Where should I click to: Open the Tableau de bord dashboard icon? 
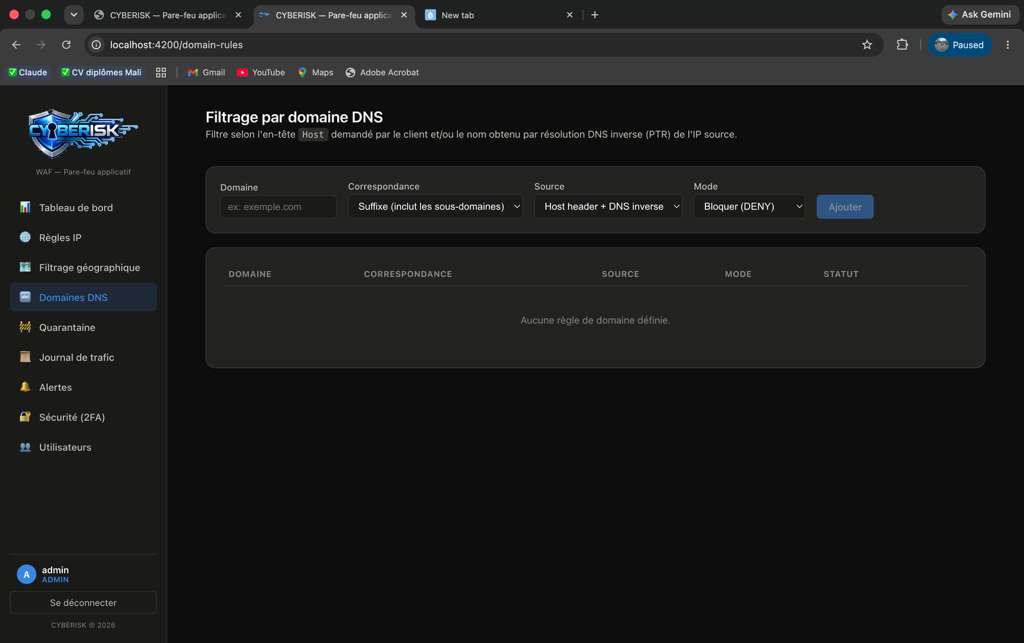pyautogui.click(x=25, y=207)
